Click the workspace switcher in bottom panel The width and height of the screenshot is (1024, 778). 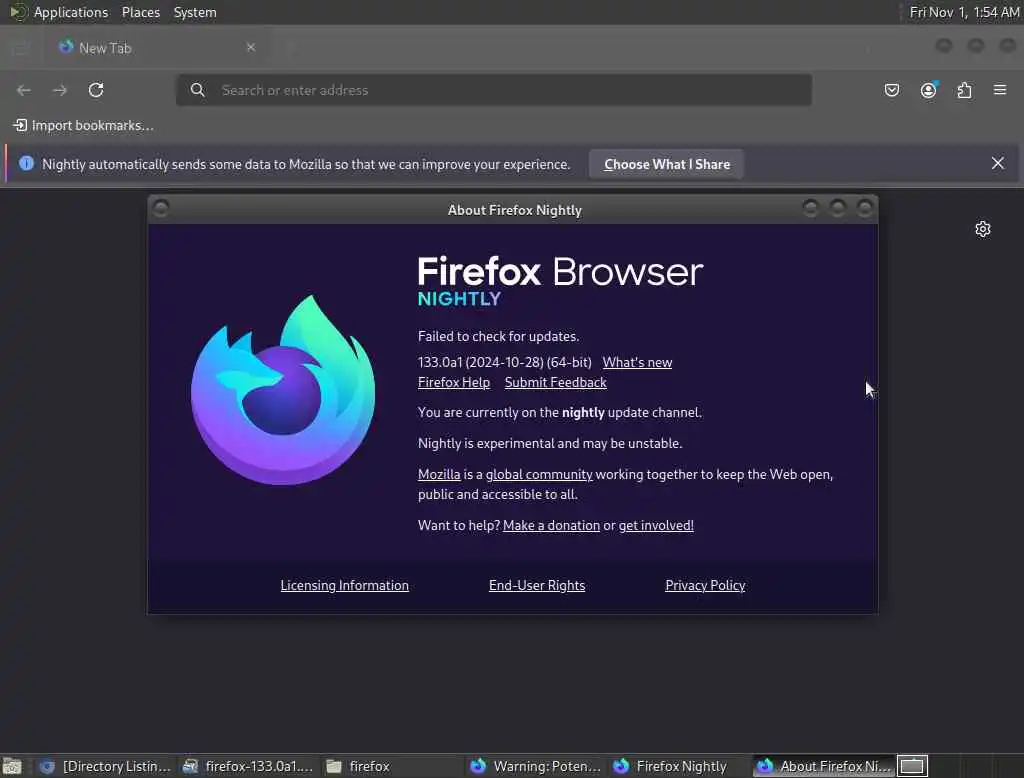(912, 766)
